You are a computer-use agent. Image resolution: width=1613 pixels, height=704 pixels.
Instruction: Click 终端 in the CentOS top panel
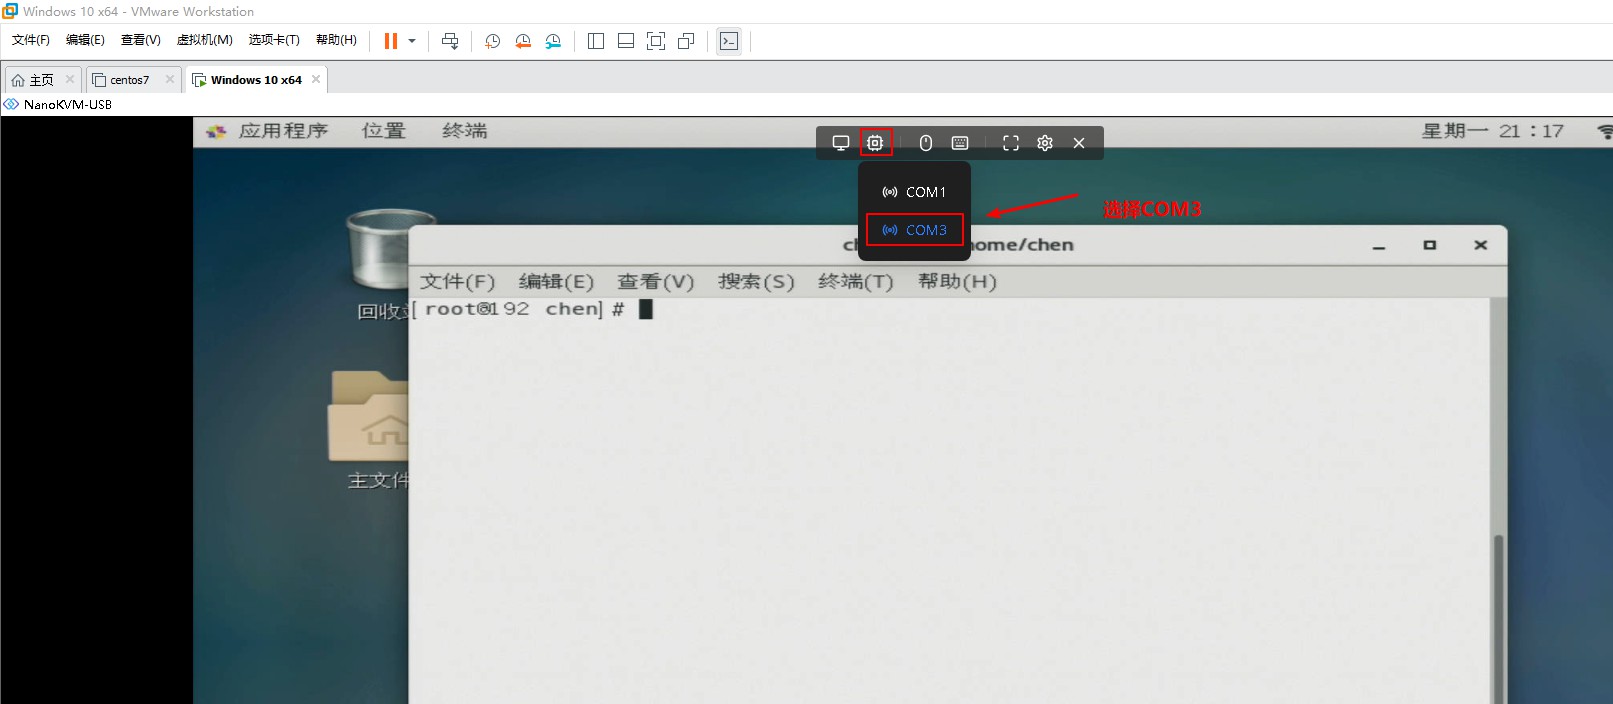(x=464, y=131)
